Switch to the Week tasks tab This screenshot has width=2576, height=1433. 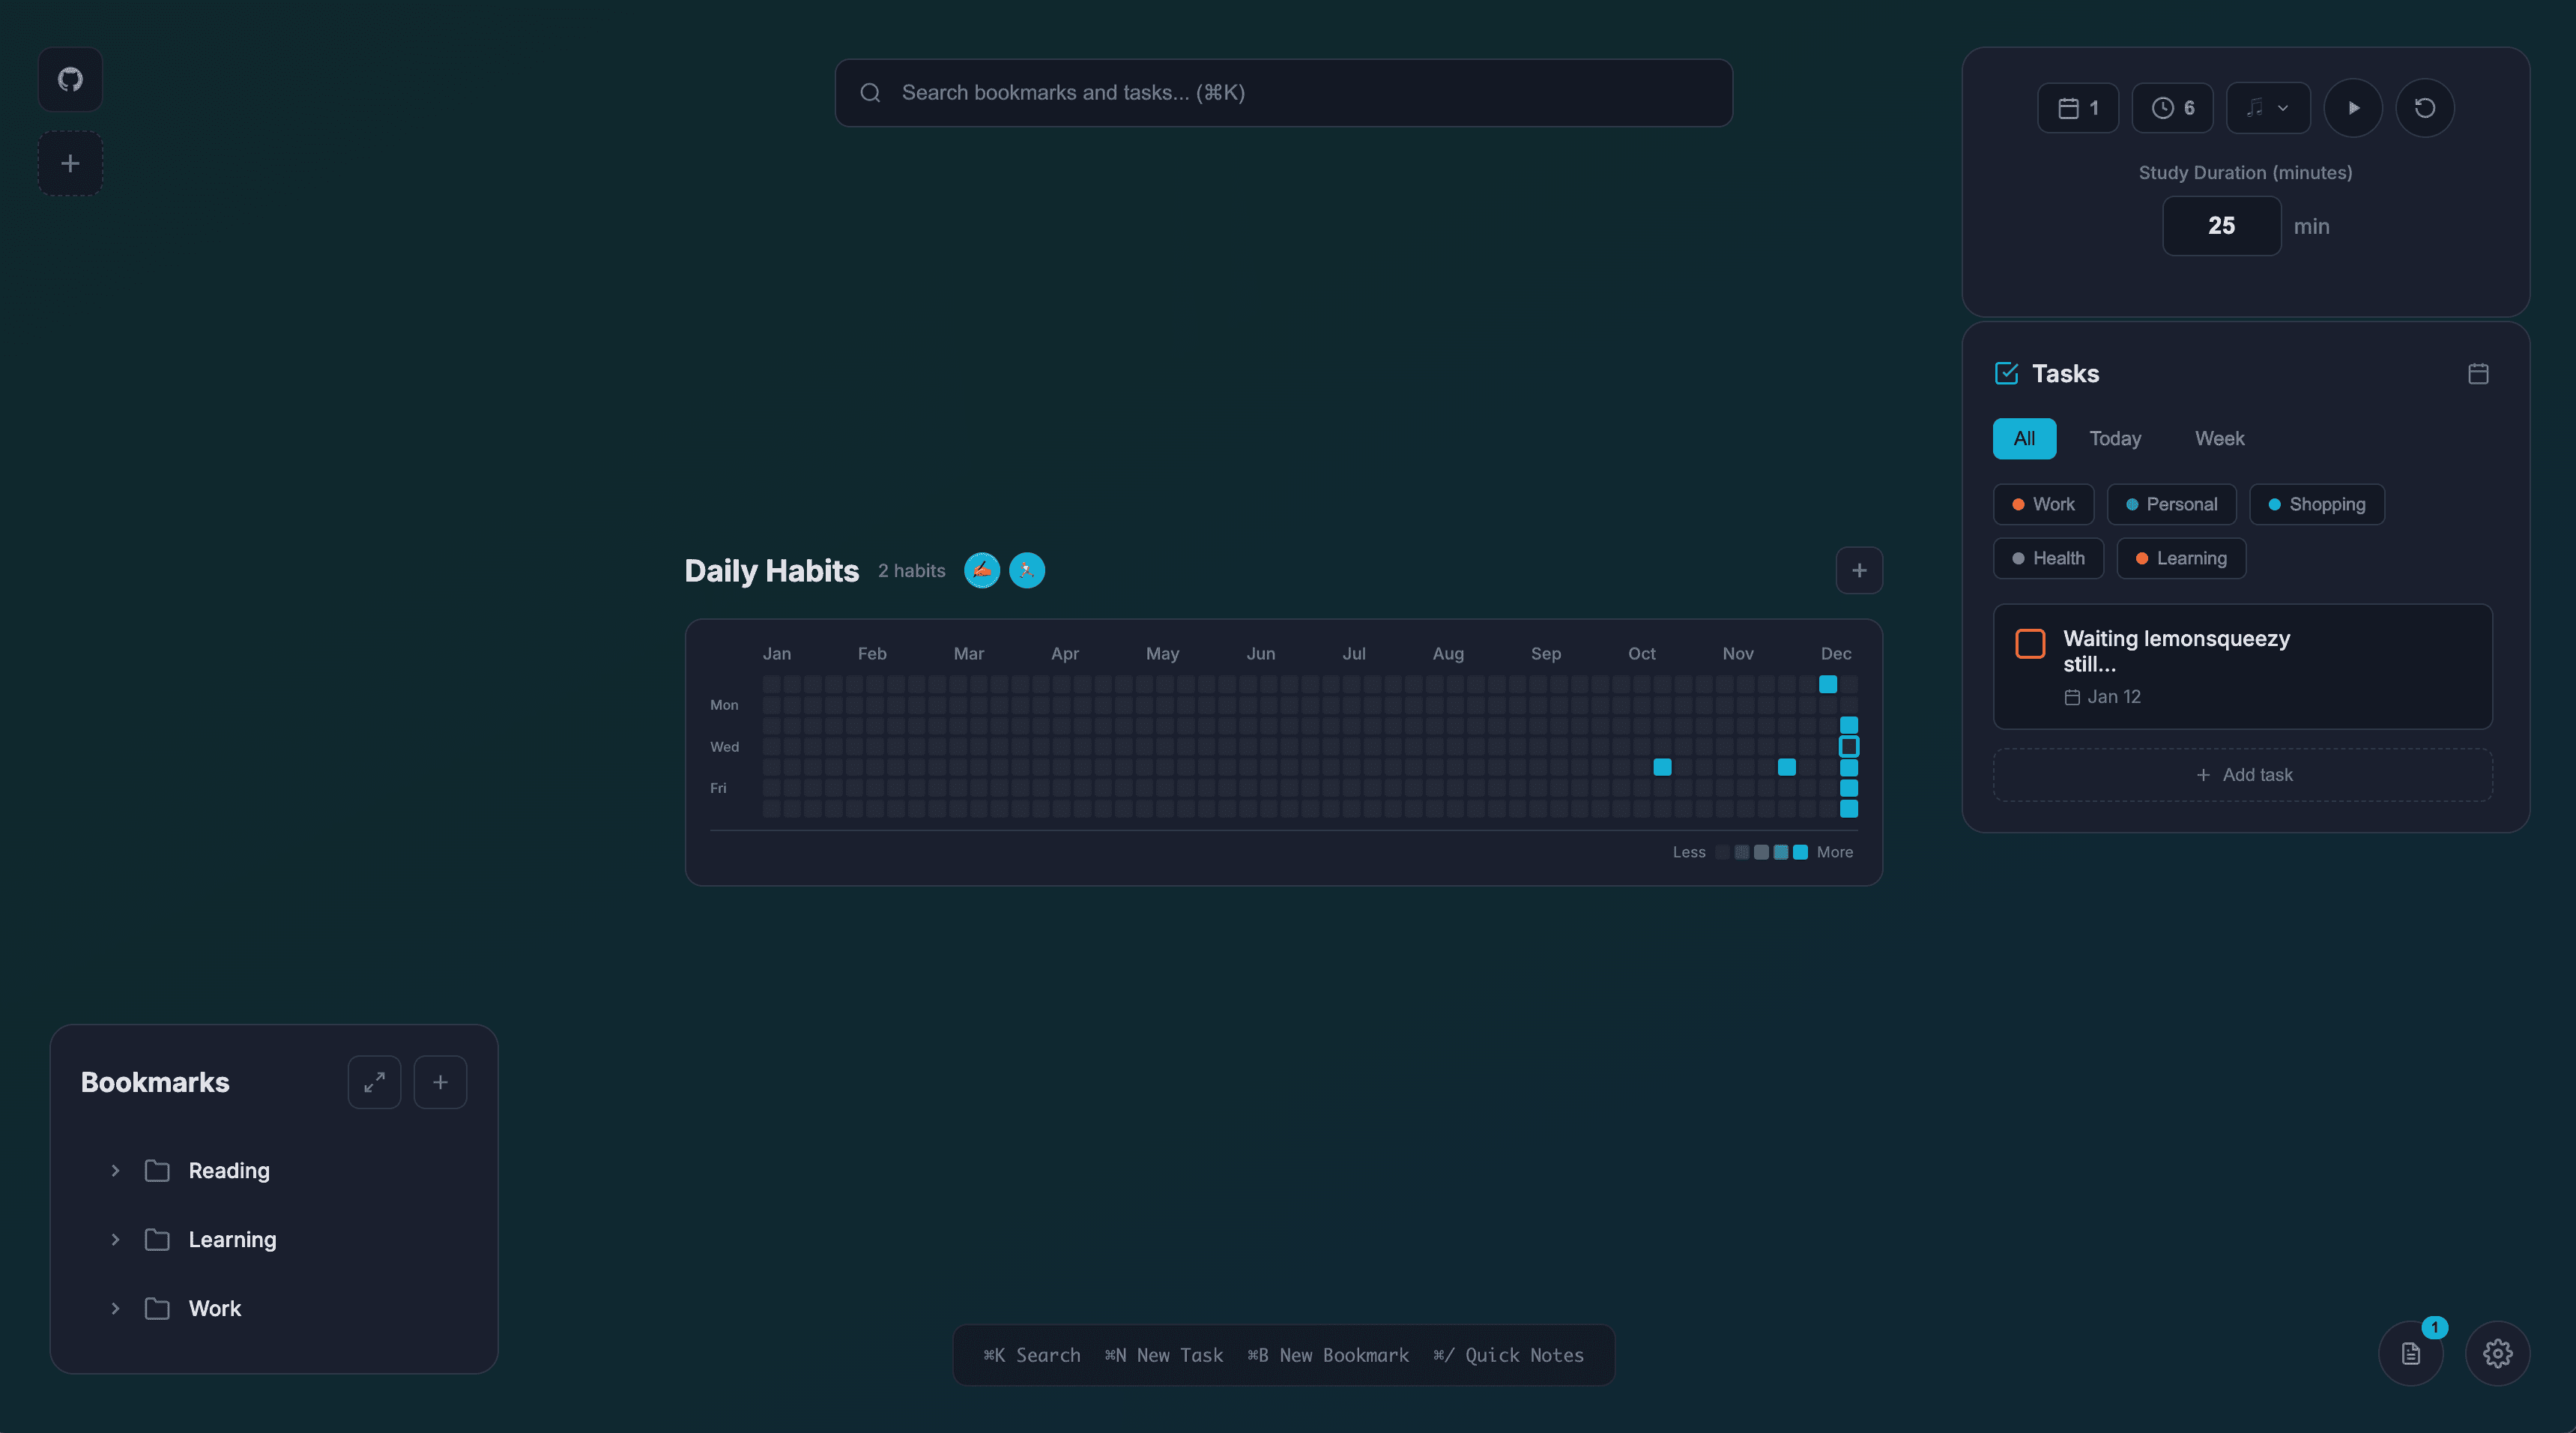(x=2219, y=438)
